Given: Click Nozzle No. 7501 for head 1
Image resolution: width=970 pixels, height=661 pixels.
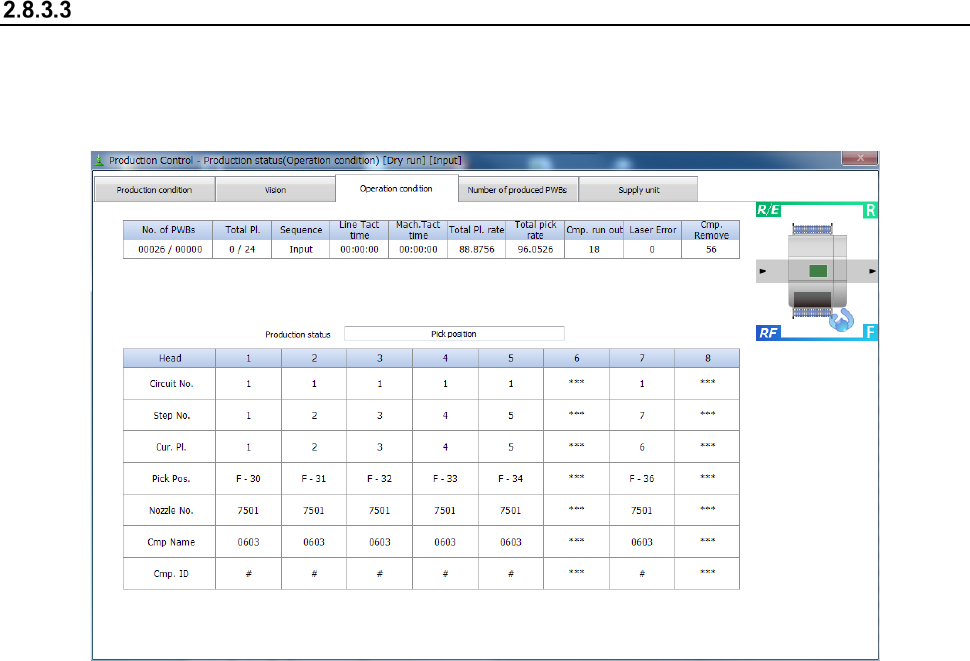Looking at the screenshot, I should (x=248, y=511).
